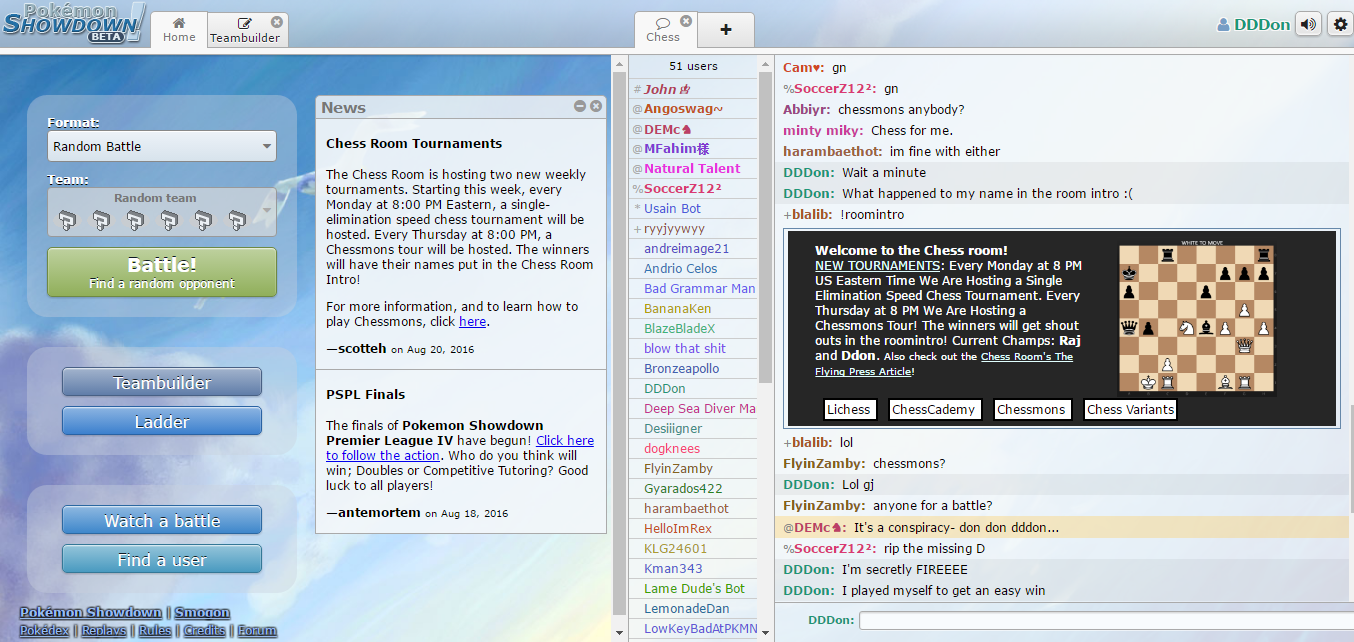Viewport: 1354px width, 642px height.
Task: Open the DDDon account name at top right
Action: tap(1253, 25)
